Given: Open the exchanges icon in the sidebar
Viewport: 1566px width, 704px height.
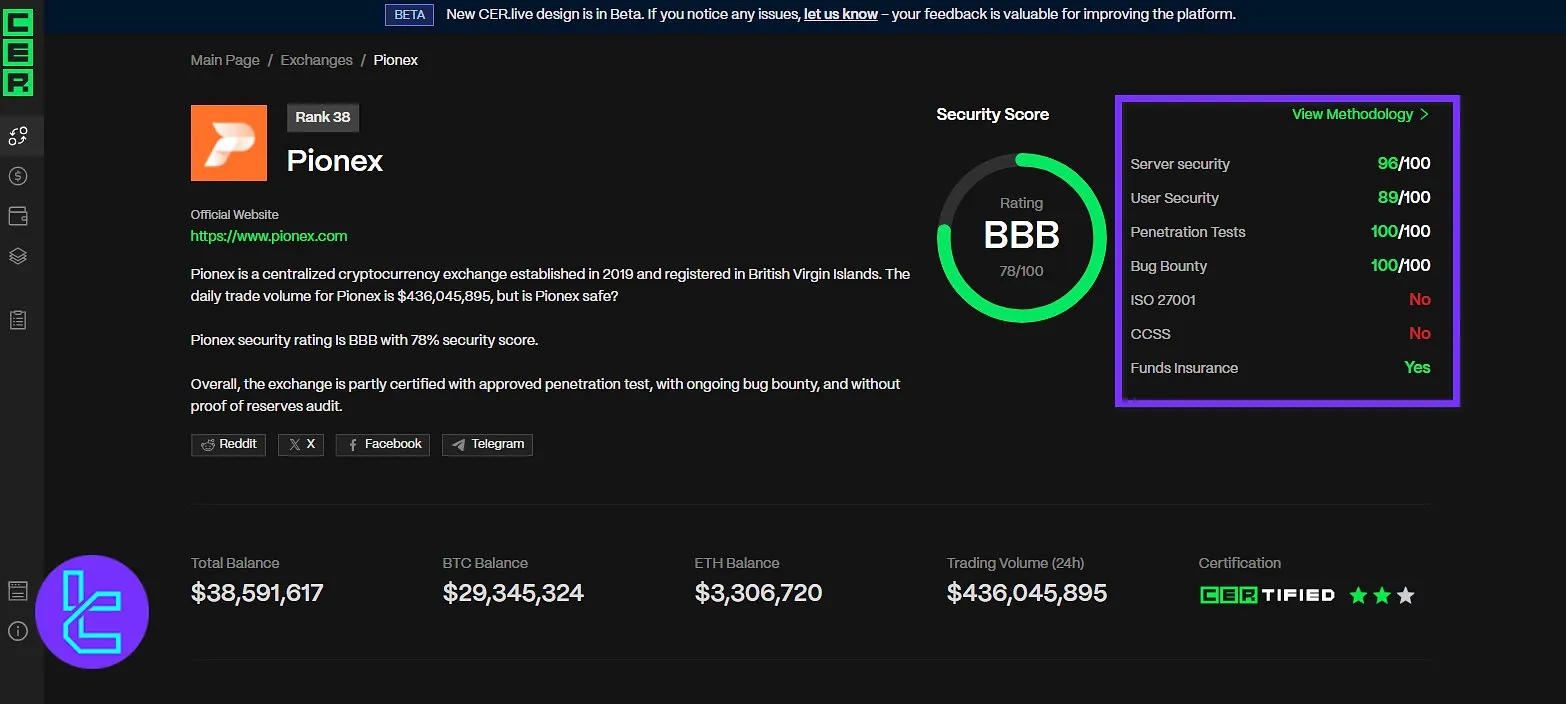Looking at the screenshot, I should pyautogui.click(x=18, y=135).
